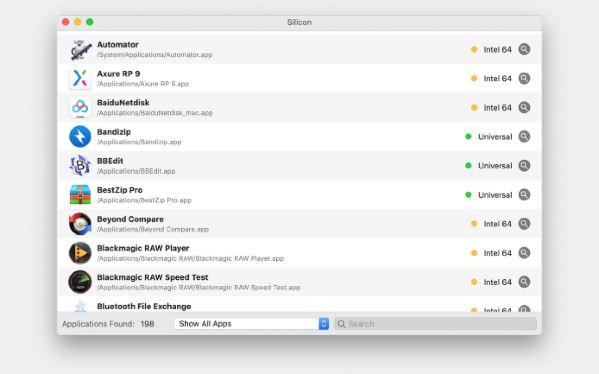The height and width of the screenshot is (374, 599).
Task: Reveal Automator with its magnifier icon
Action: click(x=524, y=49)
